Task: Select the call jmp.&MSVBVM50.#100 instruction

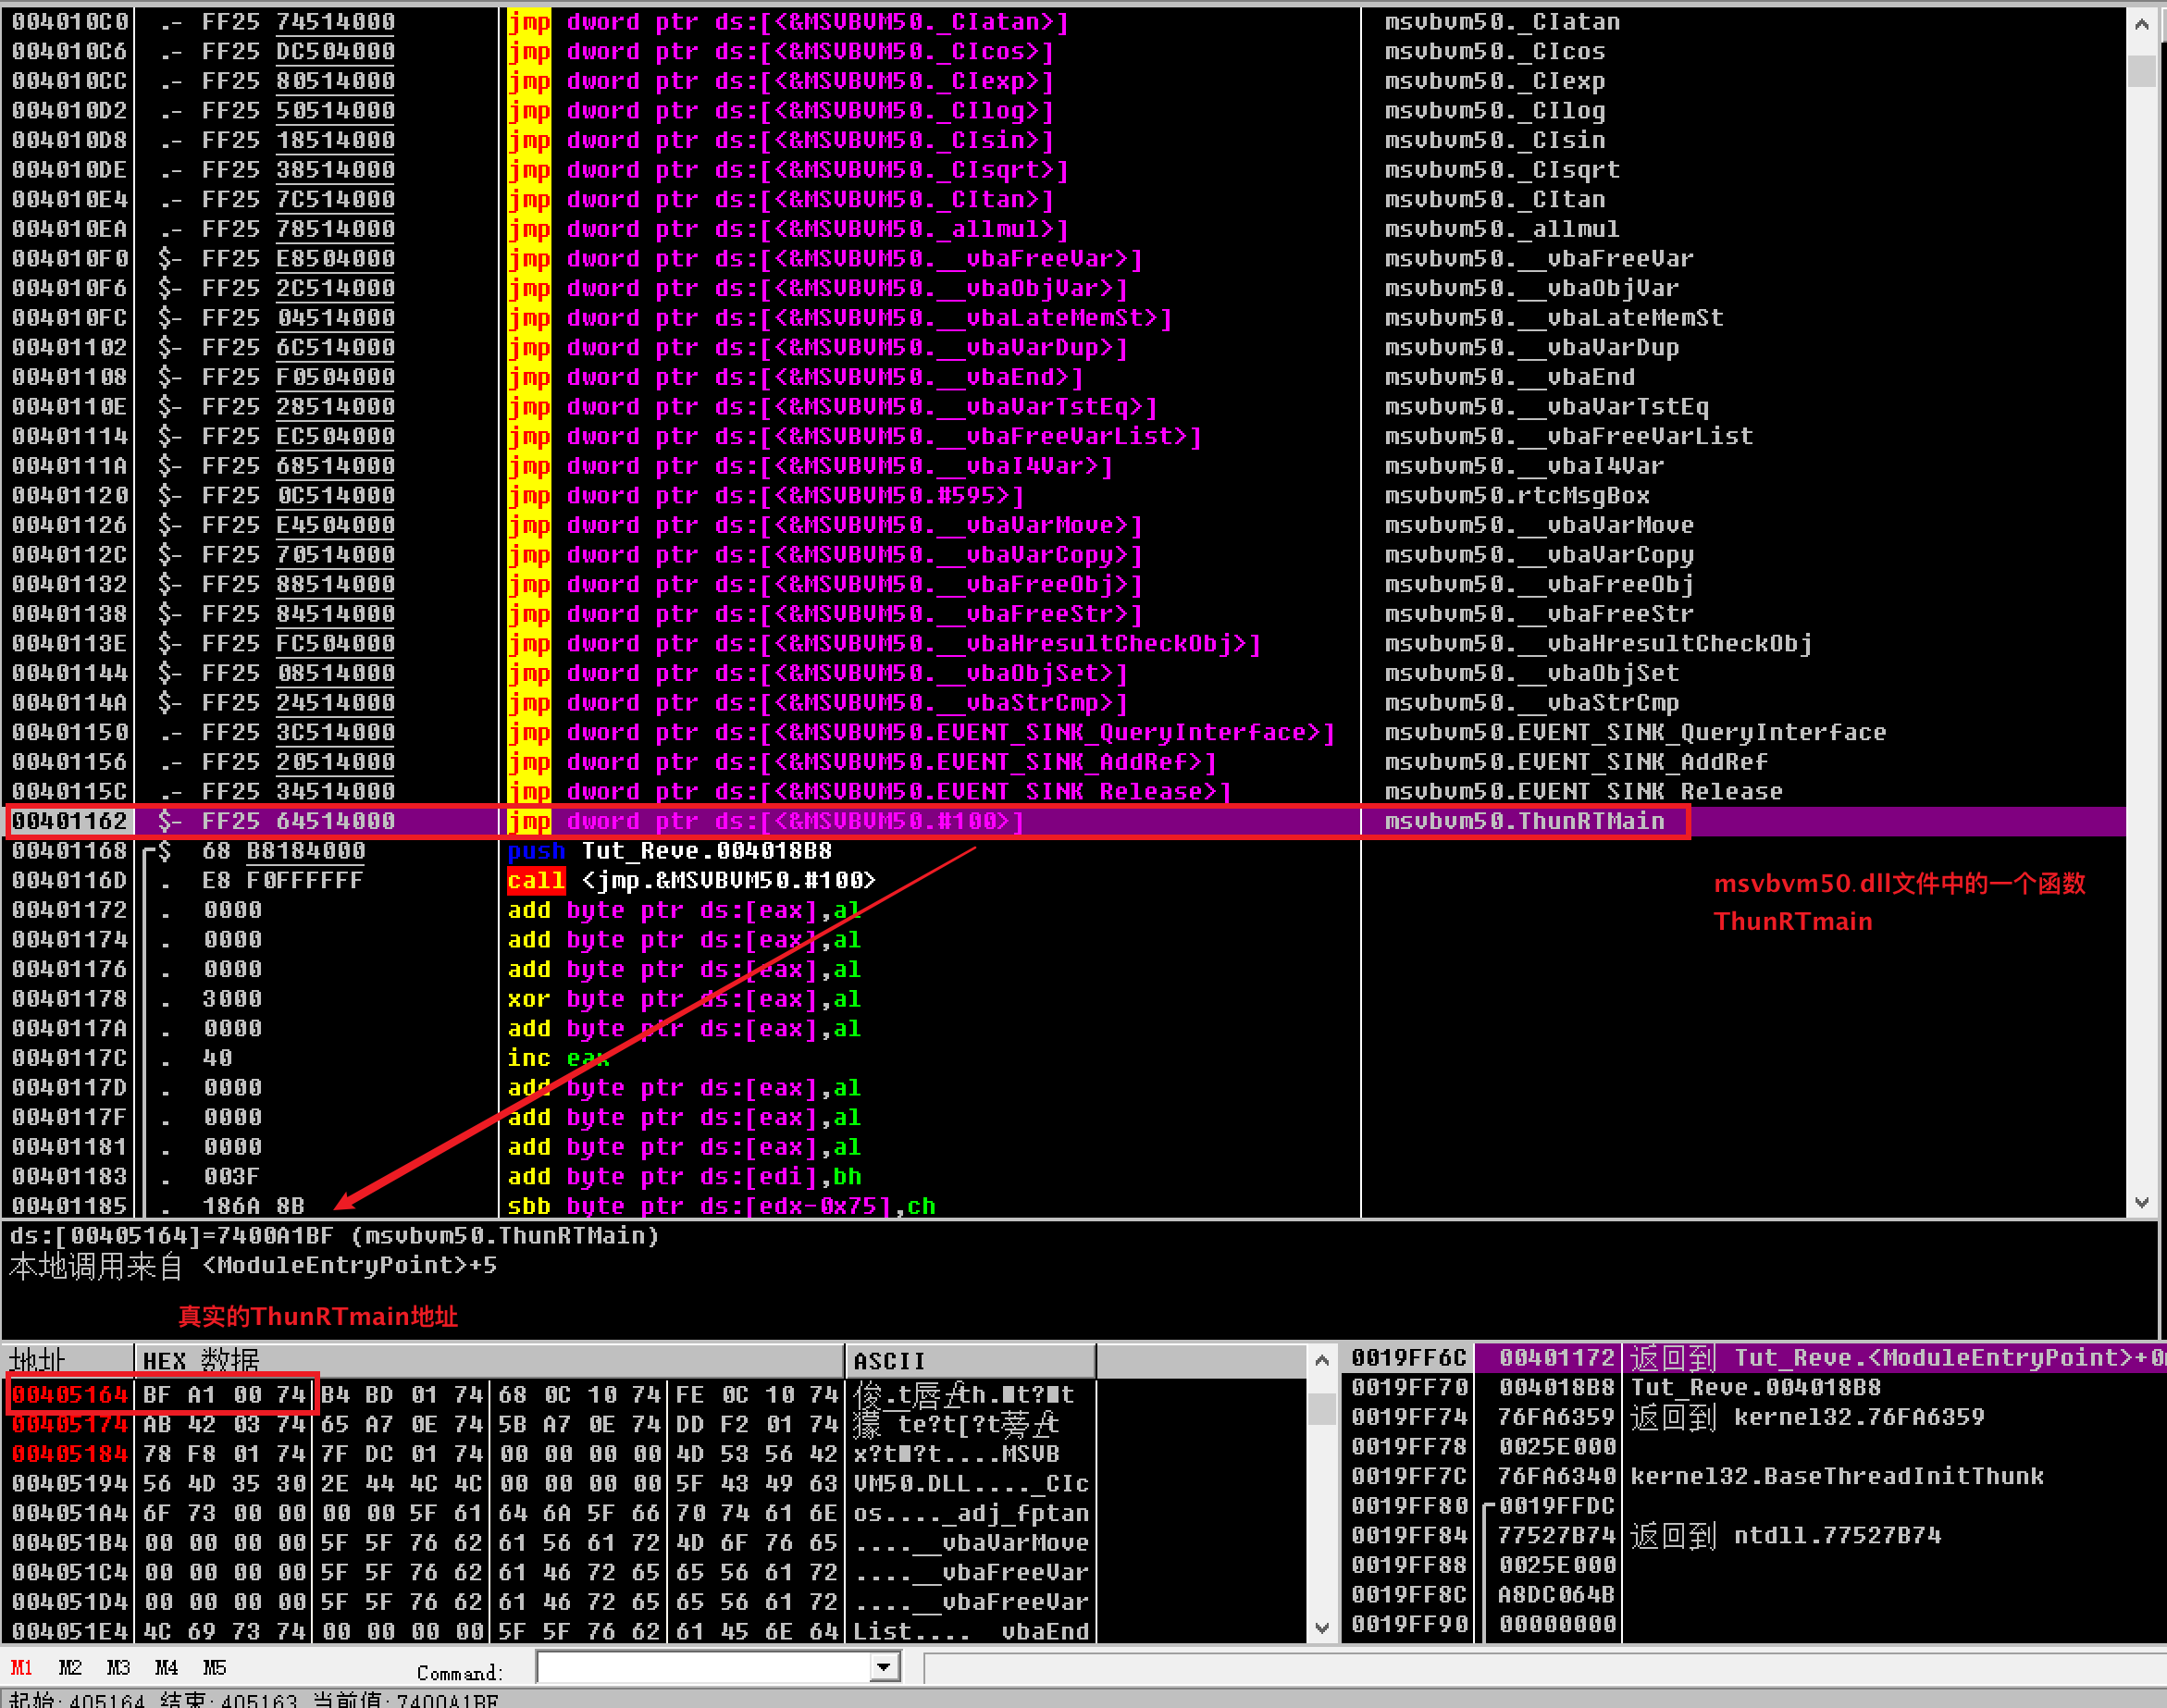Action: [690, 880]
